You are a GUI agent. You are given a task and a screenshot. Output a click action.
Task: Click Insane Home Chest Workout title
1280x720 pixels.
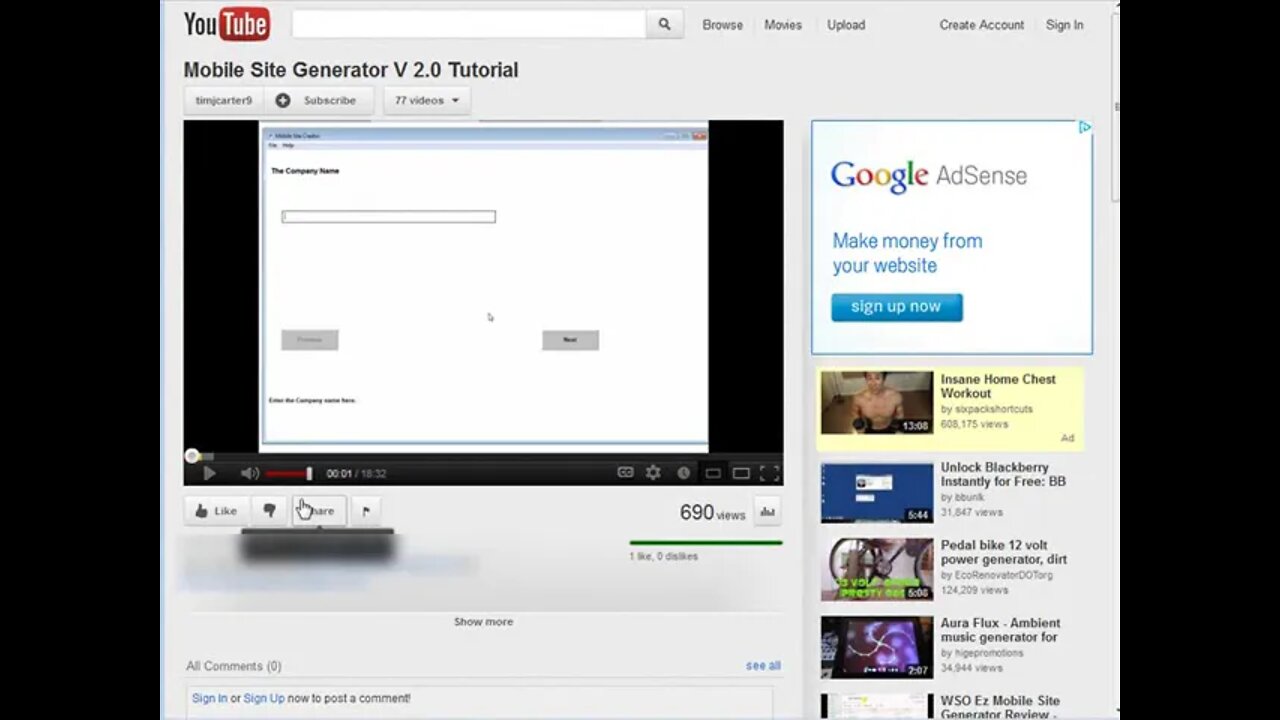998,386
